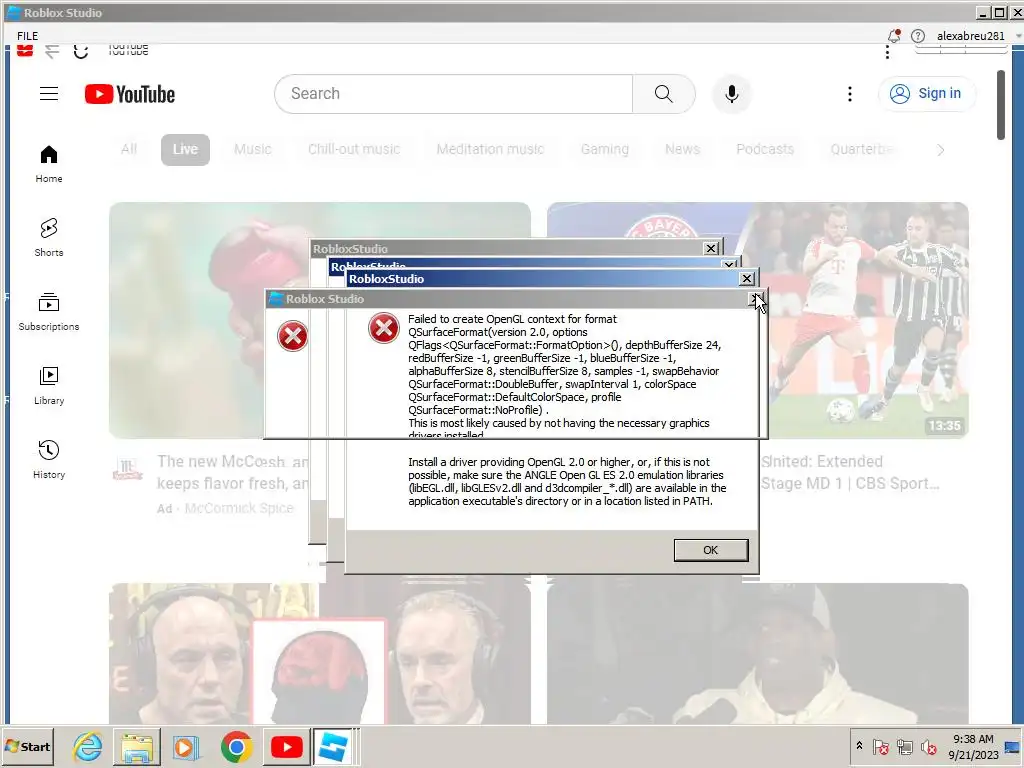Open YouTube settings three-dot menu
Screen dimensions: 1024x768
[850, 94]
